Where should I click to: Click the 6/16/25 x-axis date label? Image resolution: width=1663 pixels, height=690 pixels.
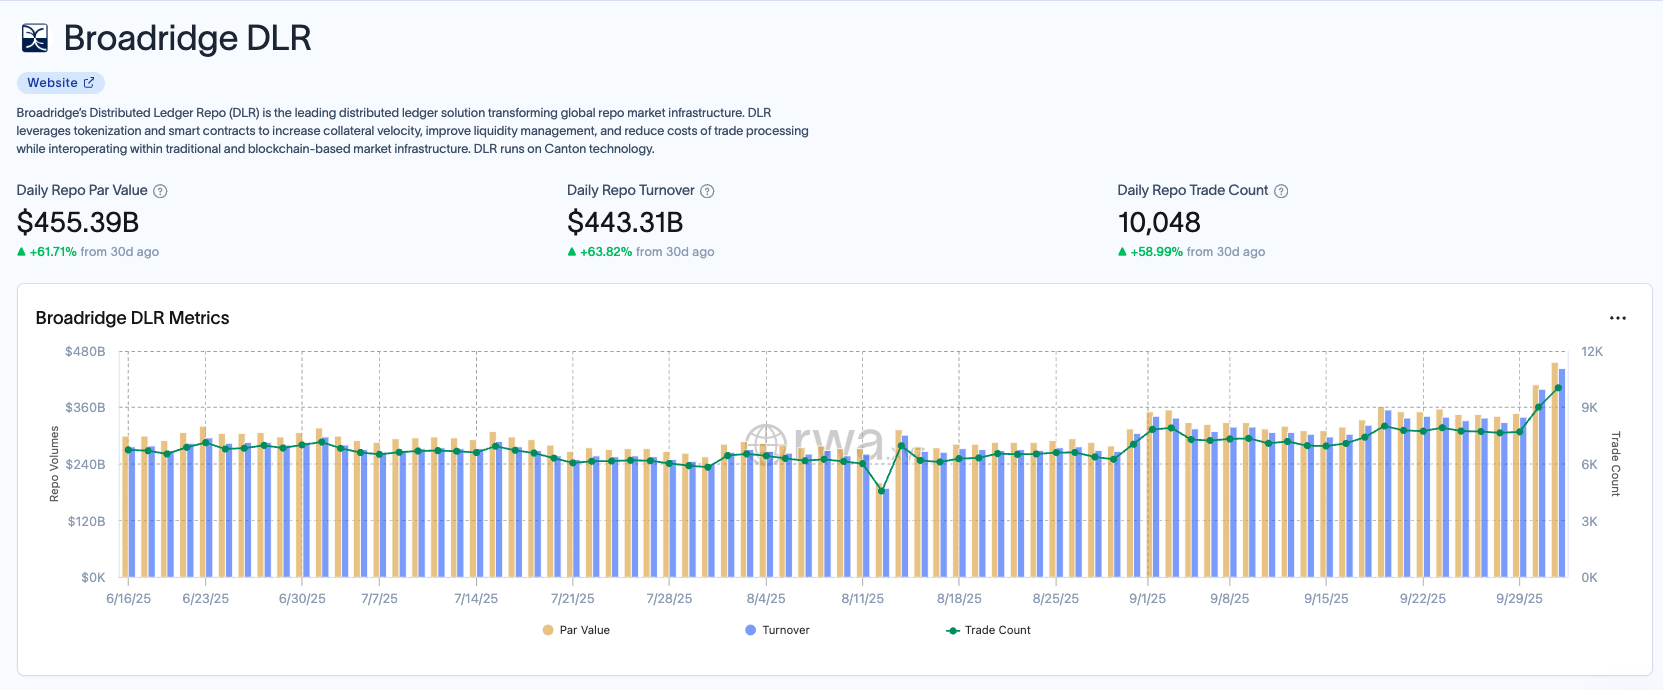coord(128,599)
